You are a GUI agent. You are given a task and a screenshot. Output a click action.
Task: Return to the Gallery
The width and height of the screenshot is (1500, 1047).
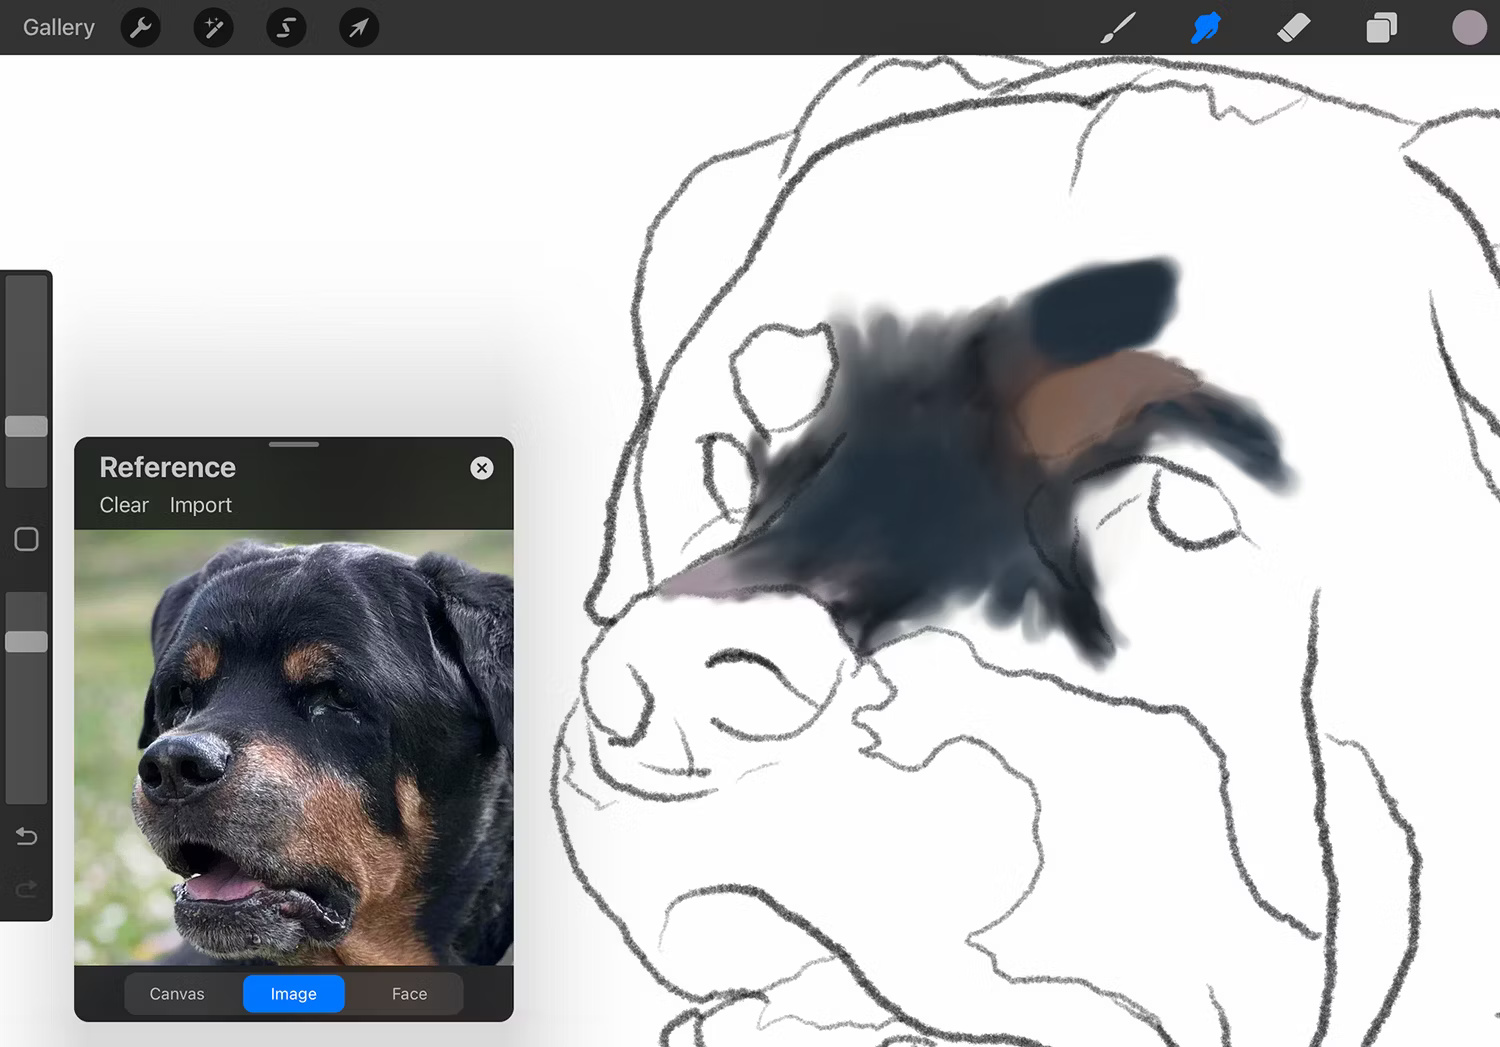58,27
